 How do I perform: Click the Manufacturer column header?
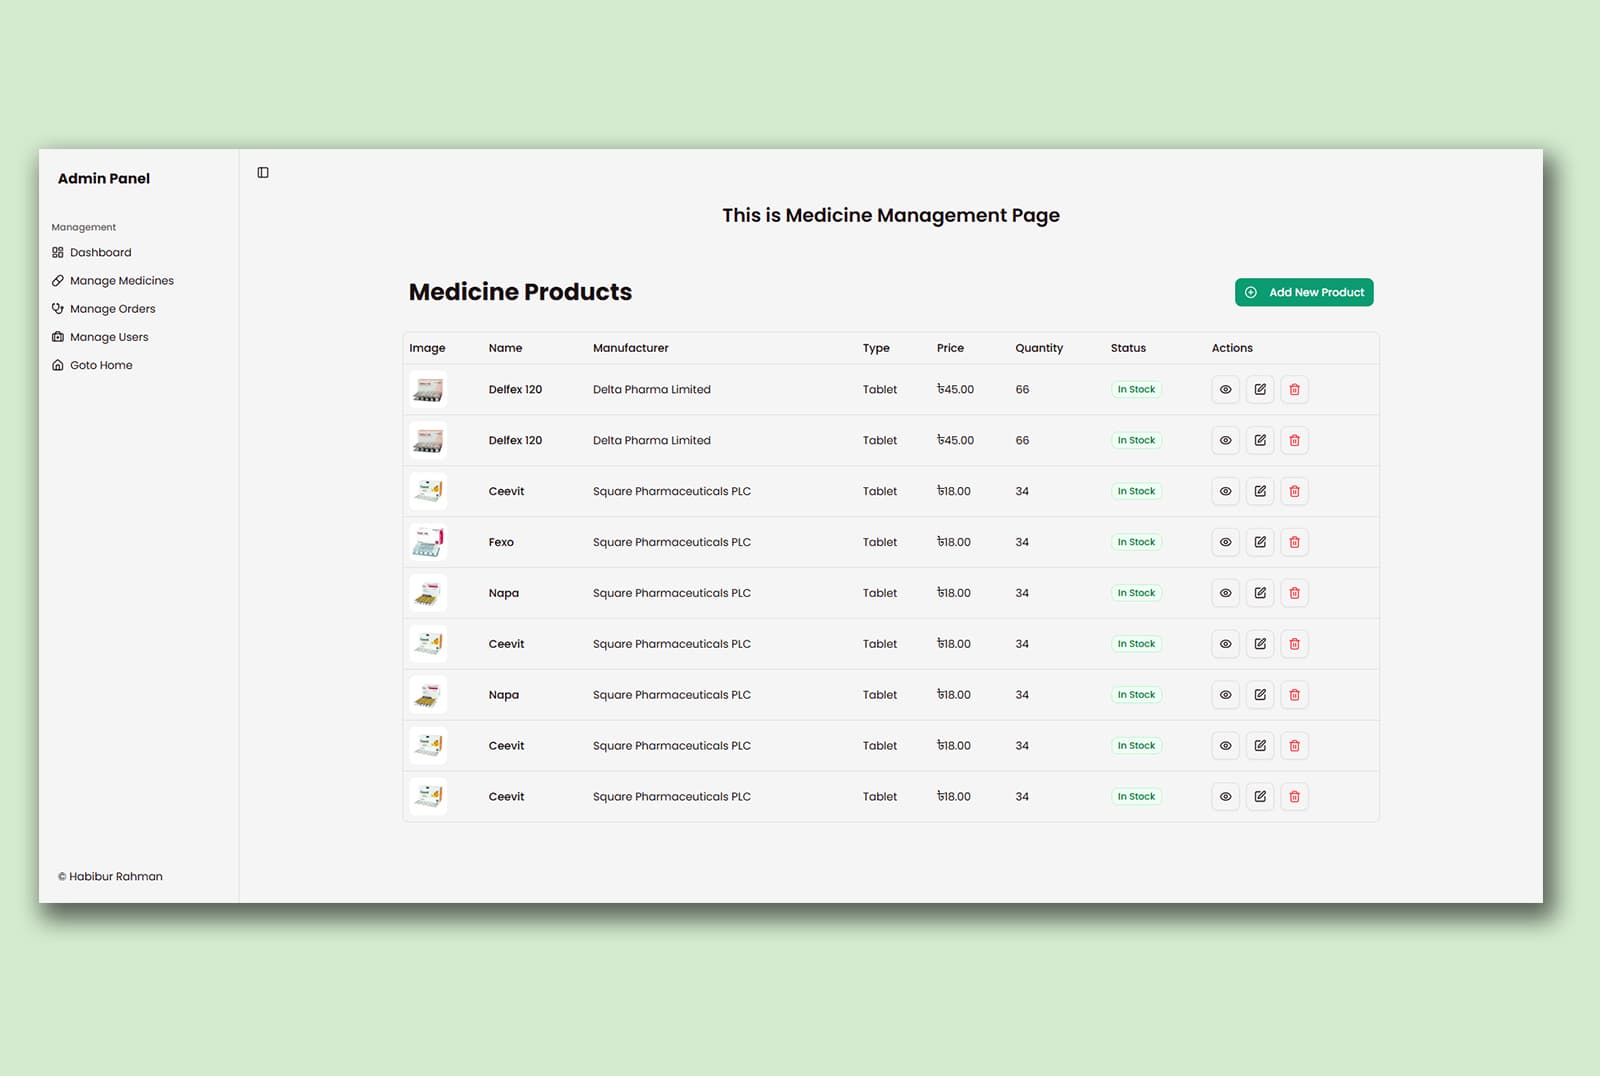(x=630, y=348)
